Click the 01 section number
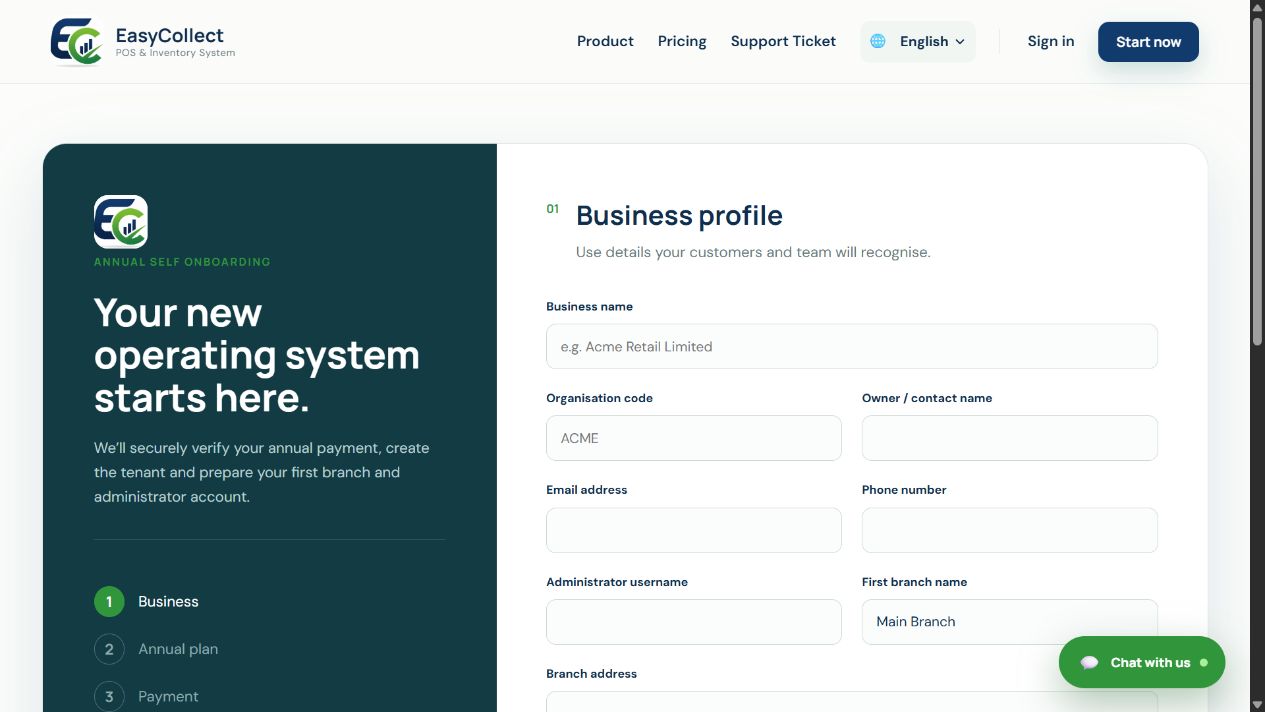The width and height of the screenshot is (1265, 712). click(552, 209)
